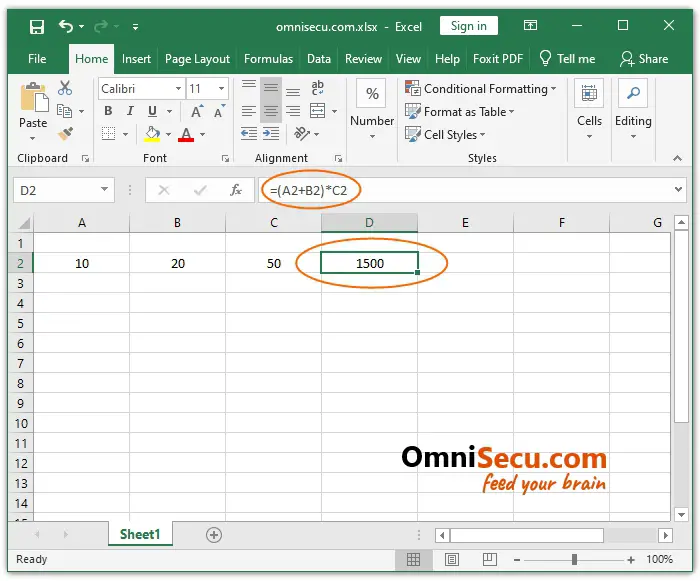This screenshot has width=700, height=581.
Task: Open the Formulas ribbon tab
Action: pyautogui.click(x=268, y=59)
